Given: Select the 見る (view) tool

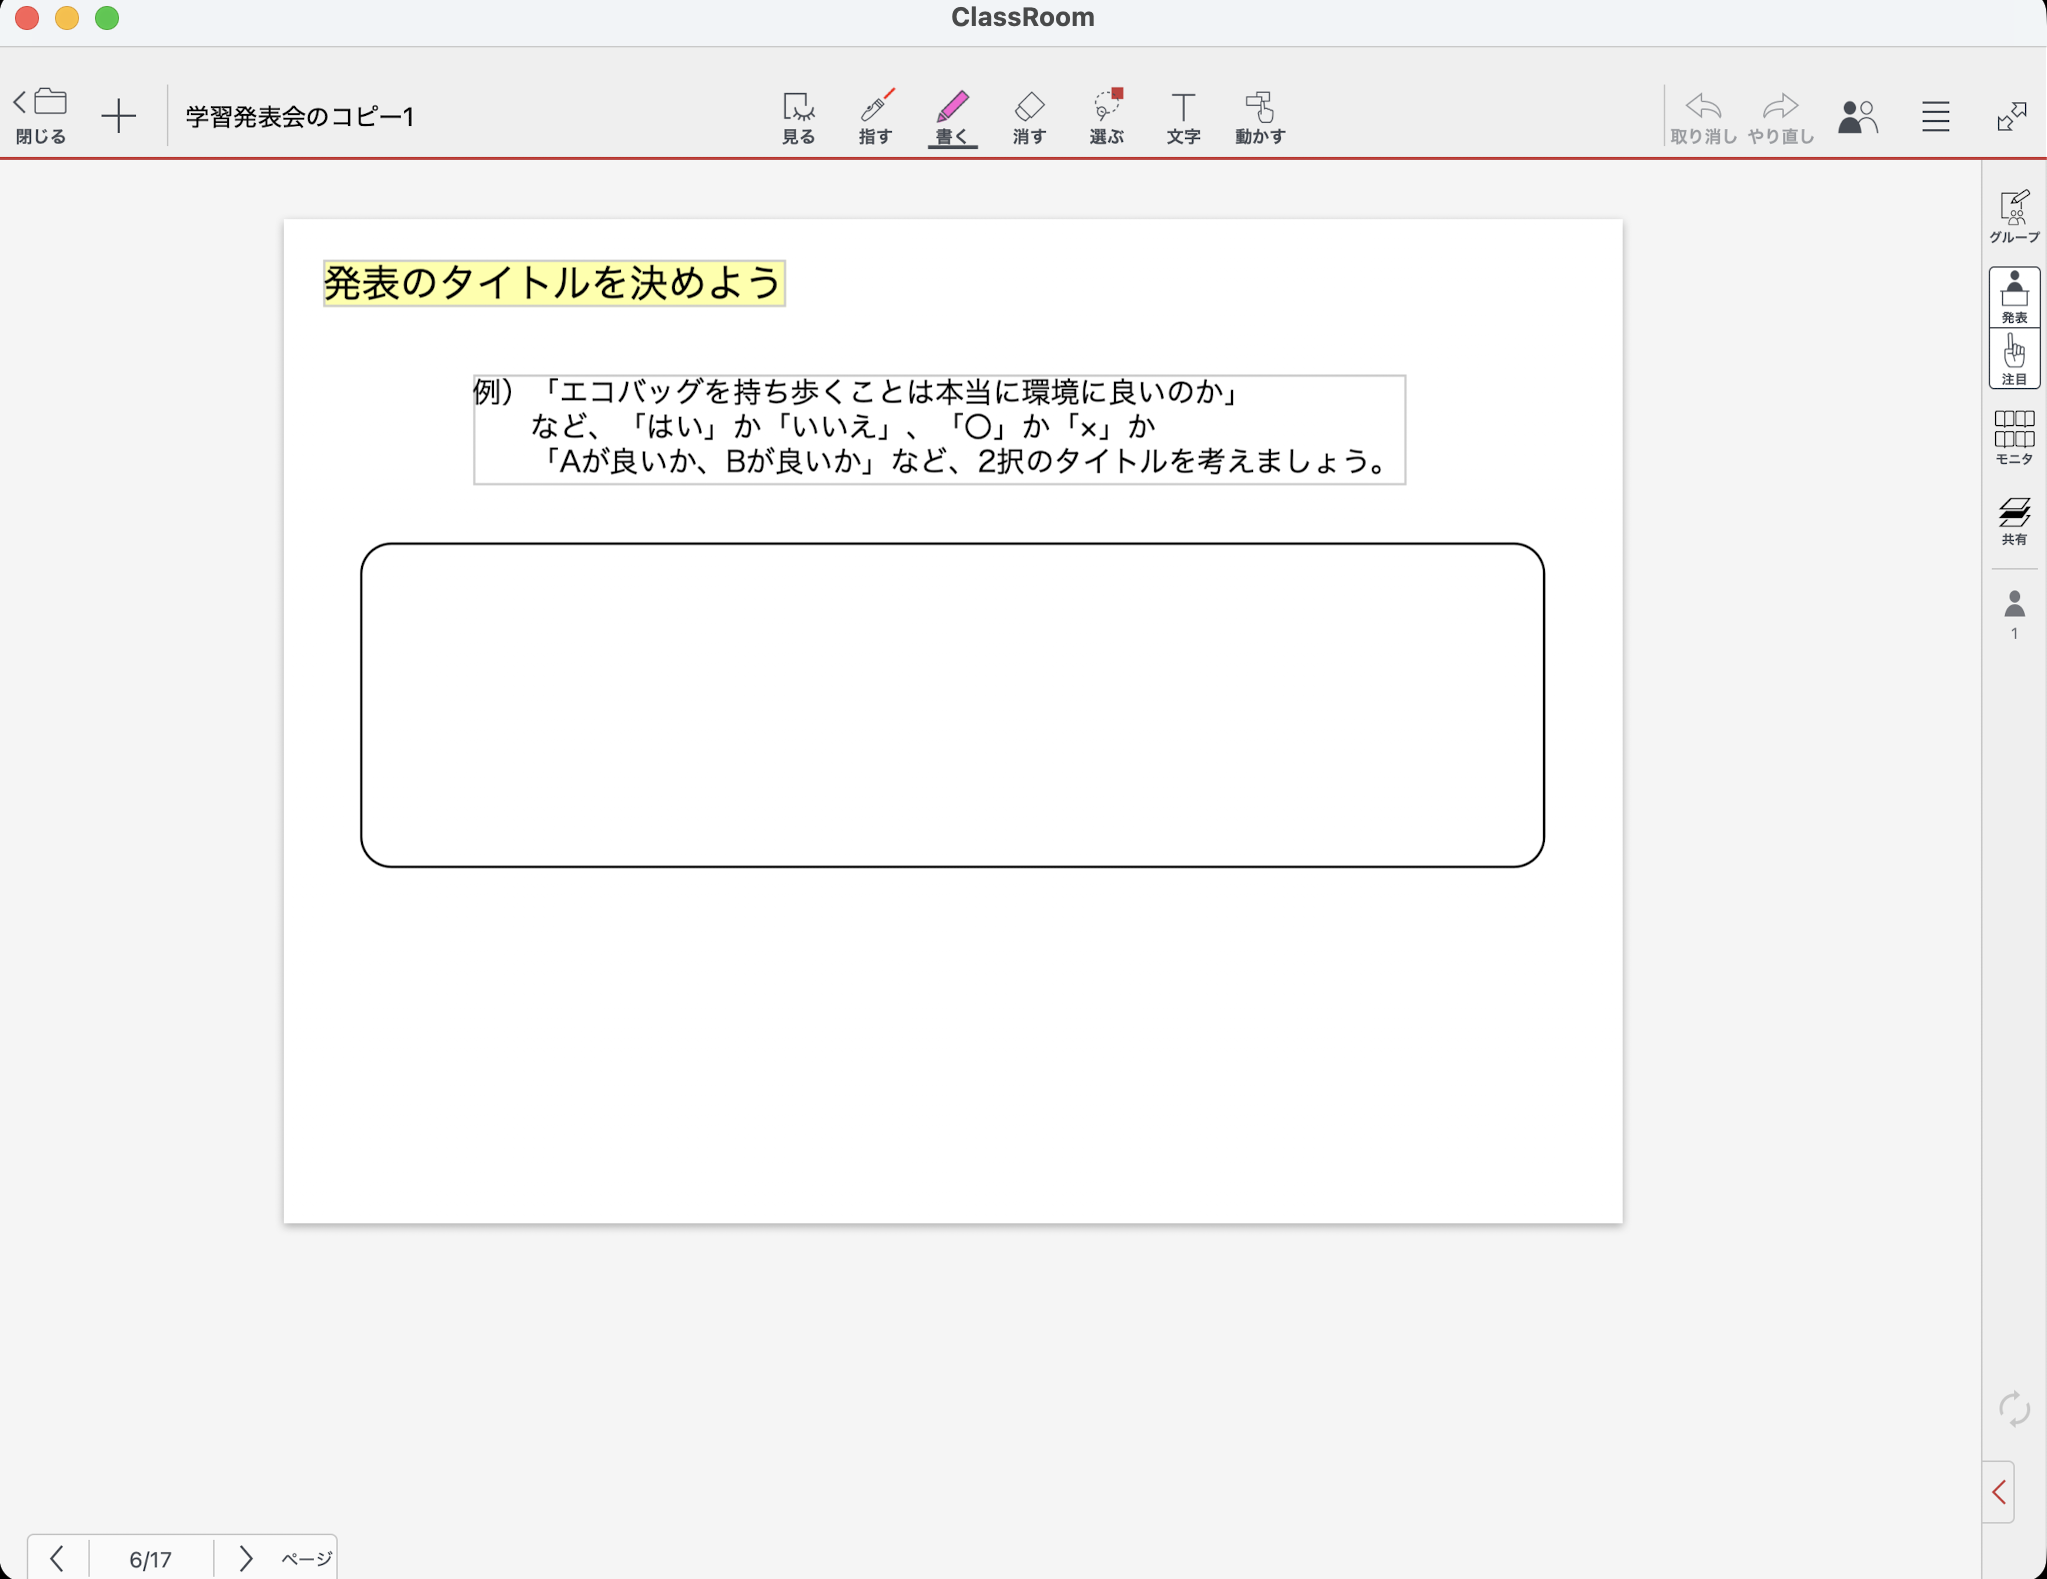Looking at the screenshot, I should (798, 117).
